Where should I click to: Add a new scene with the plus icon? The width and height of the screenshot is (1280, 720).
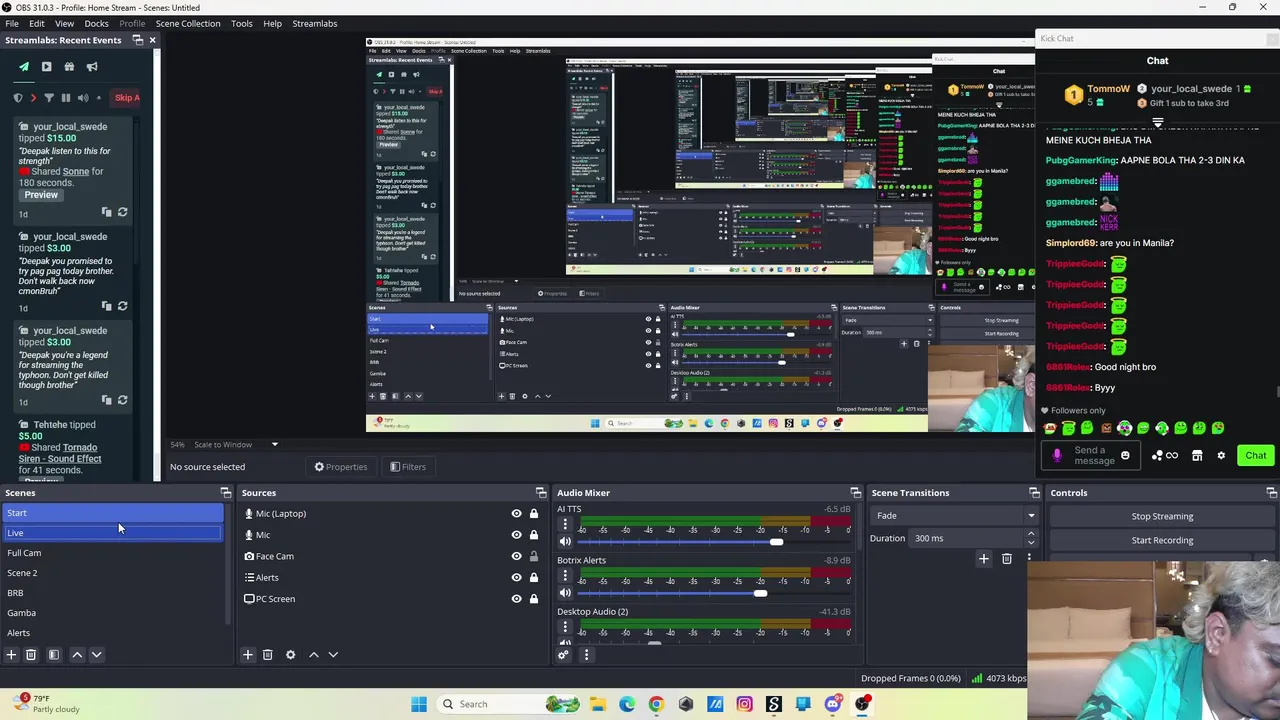11,655
